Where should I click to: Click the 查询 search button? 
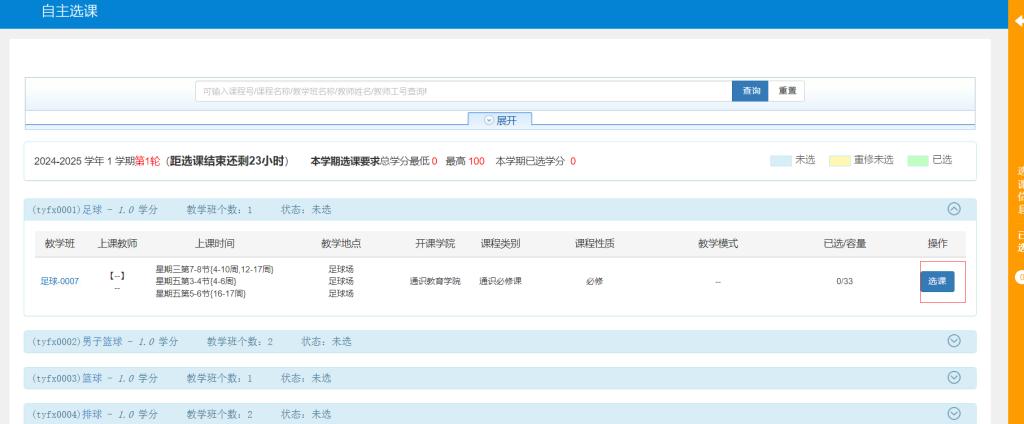(x=750, y=91)
